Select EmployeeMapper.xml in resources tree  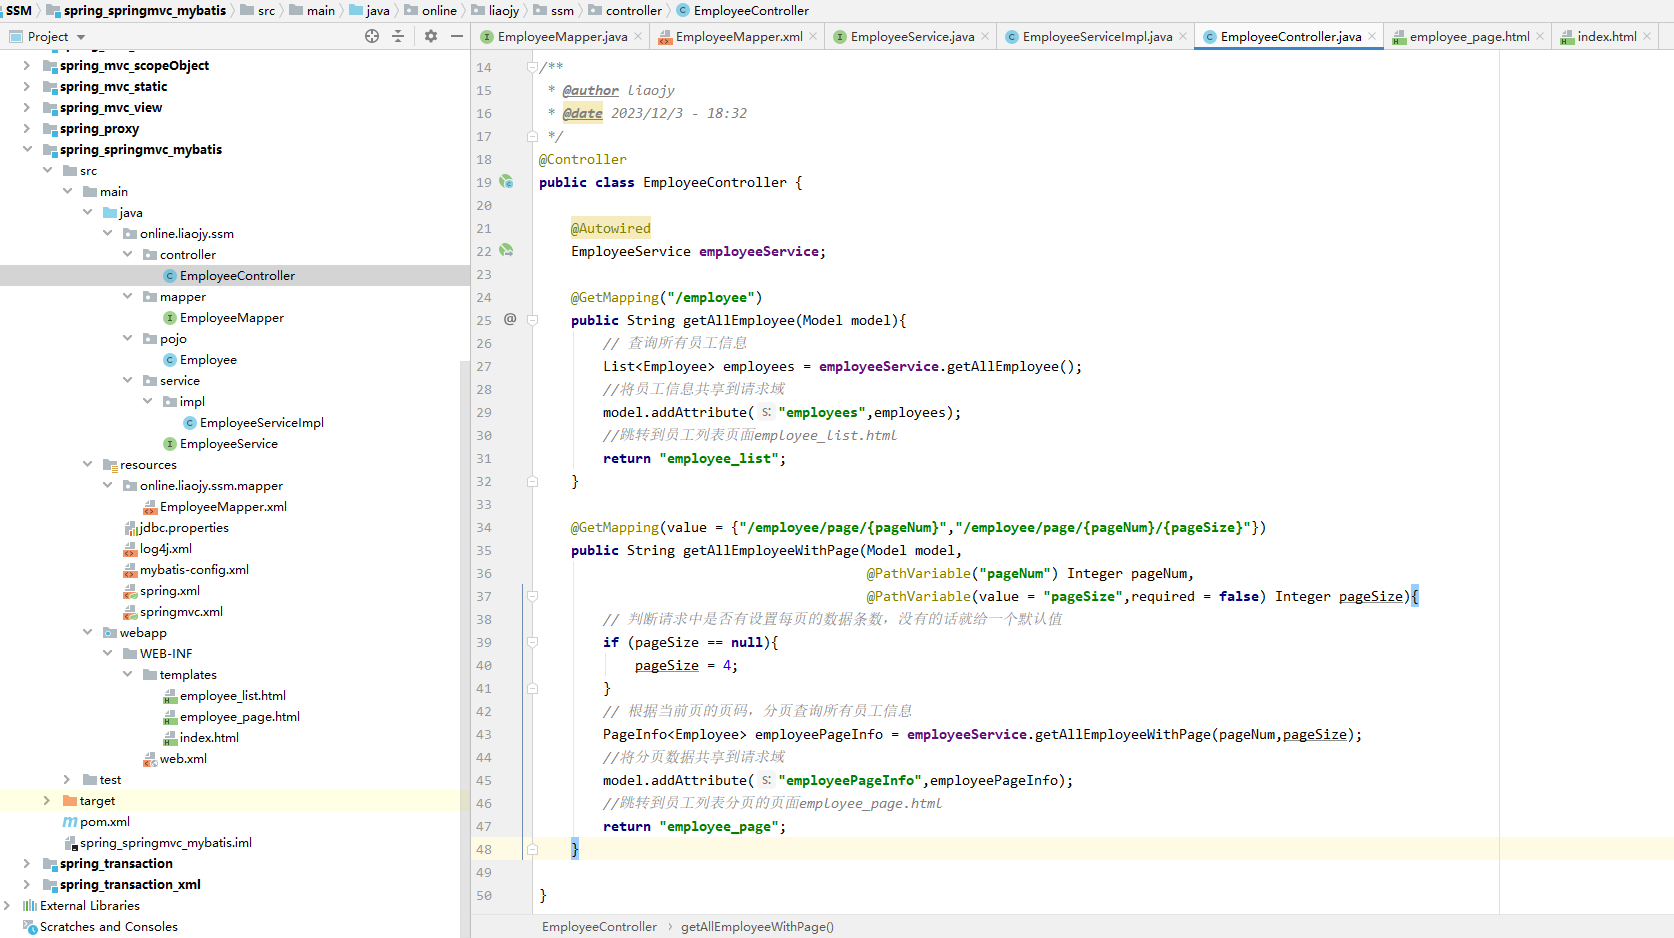pyautogui.click(x=223, y=506)
